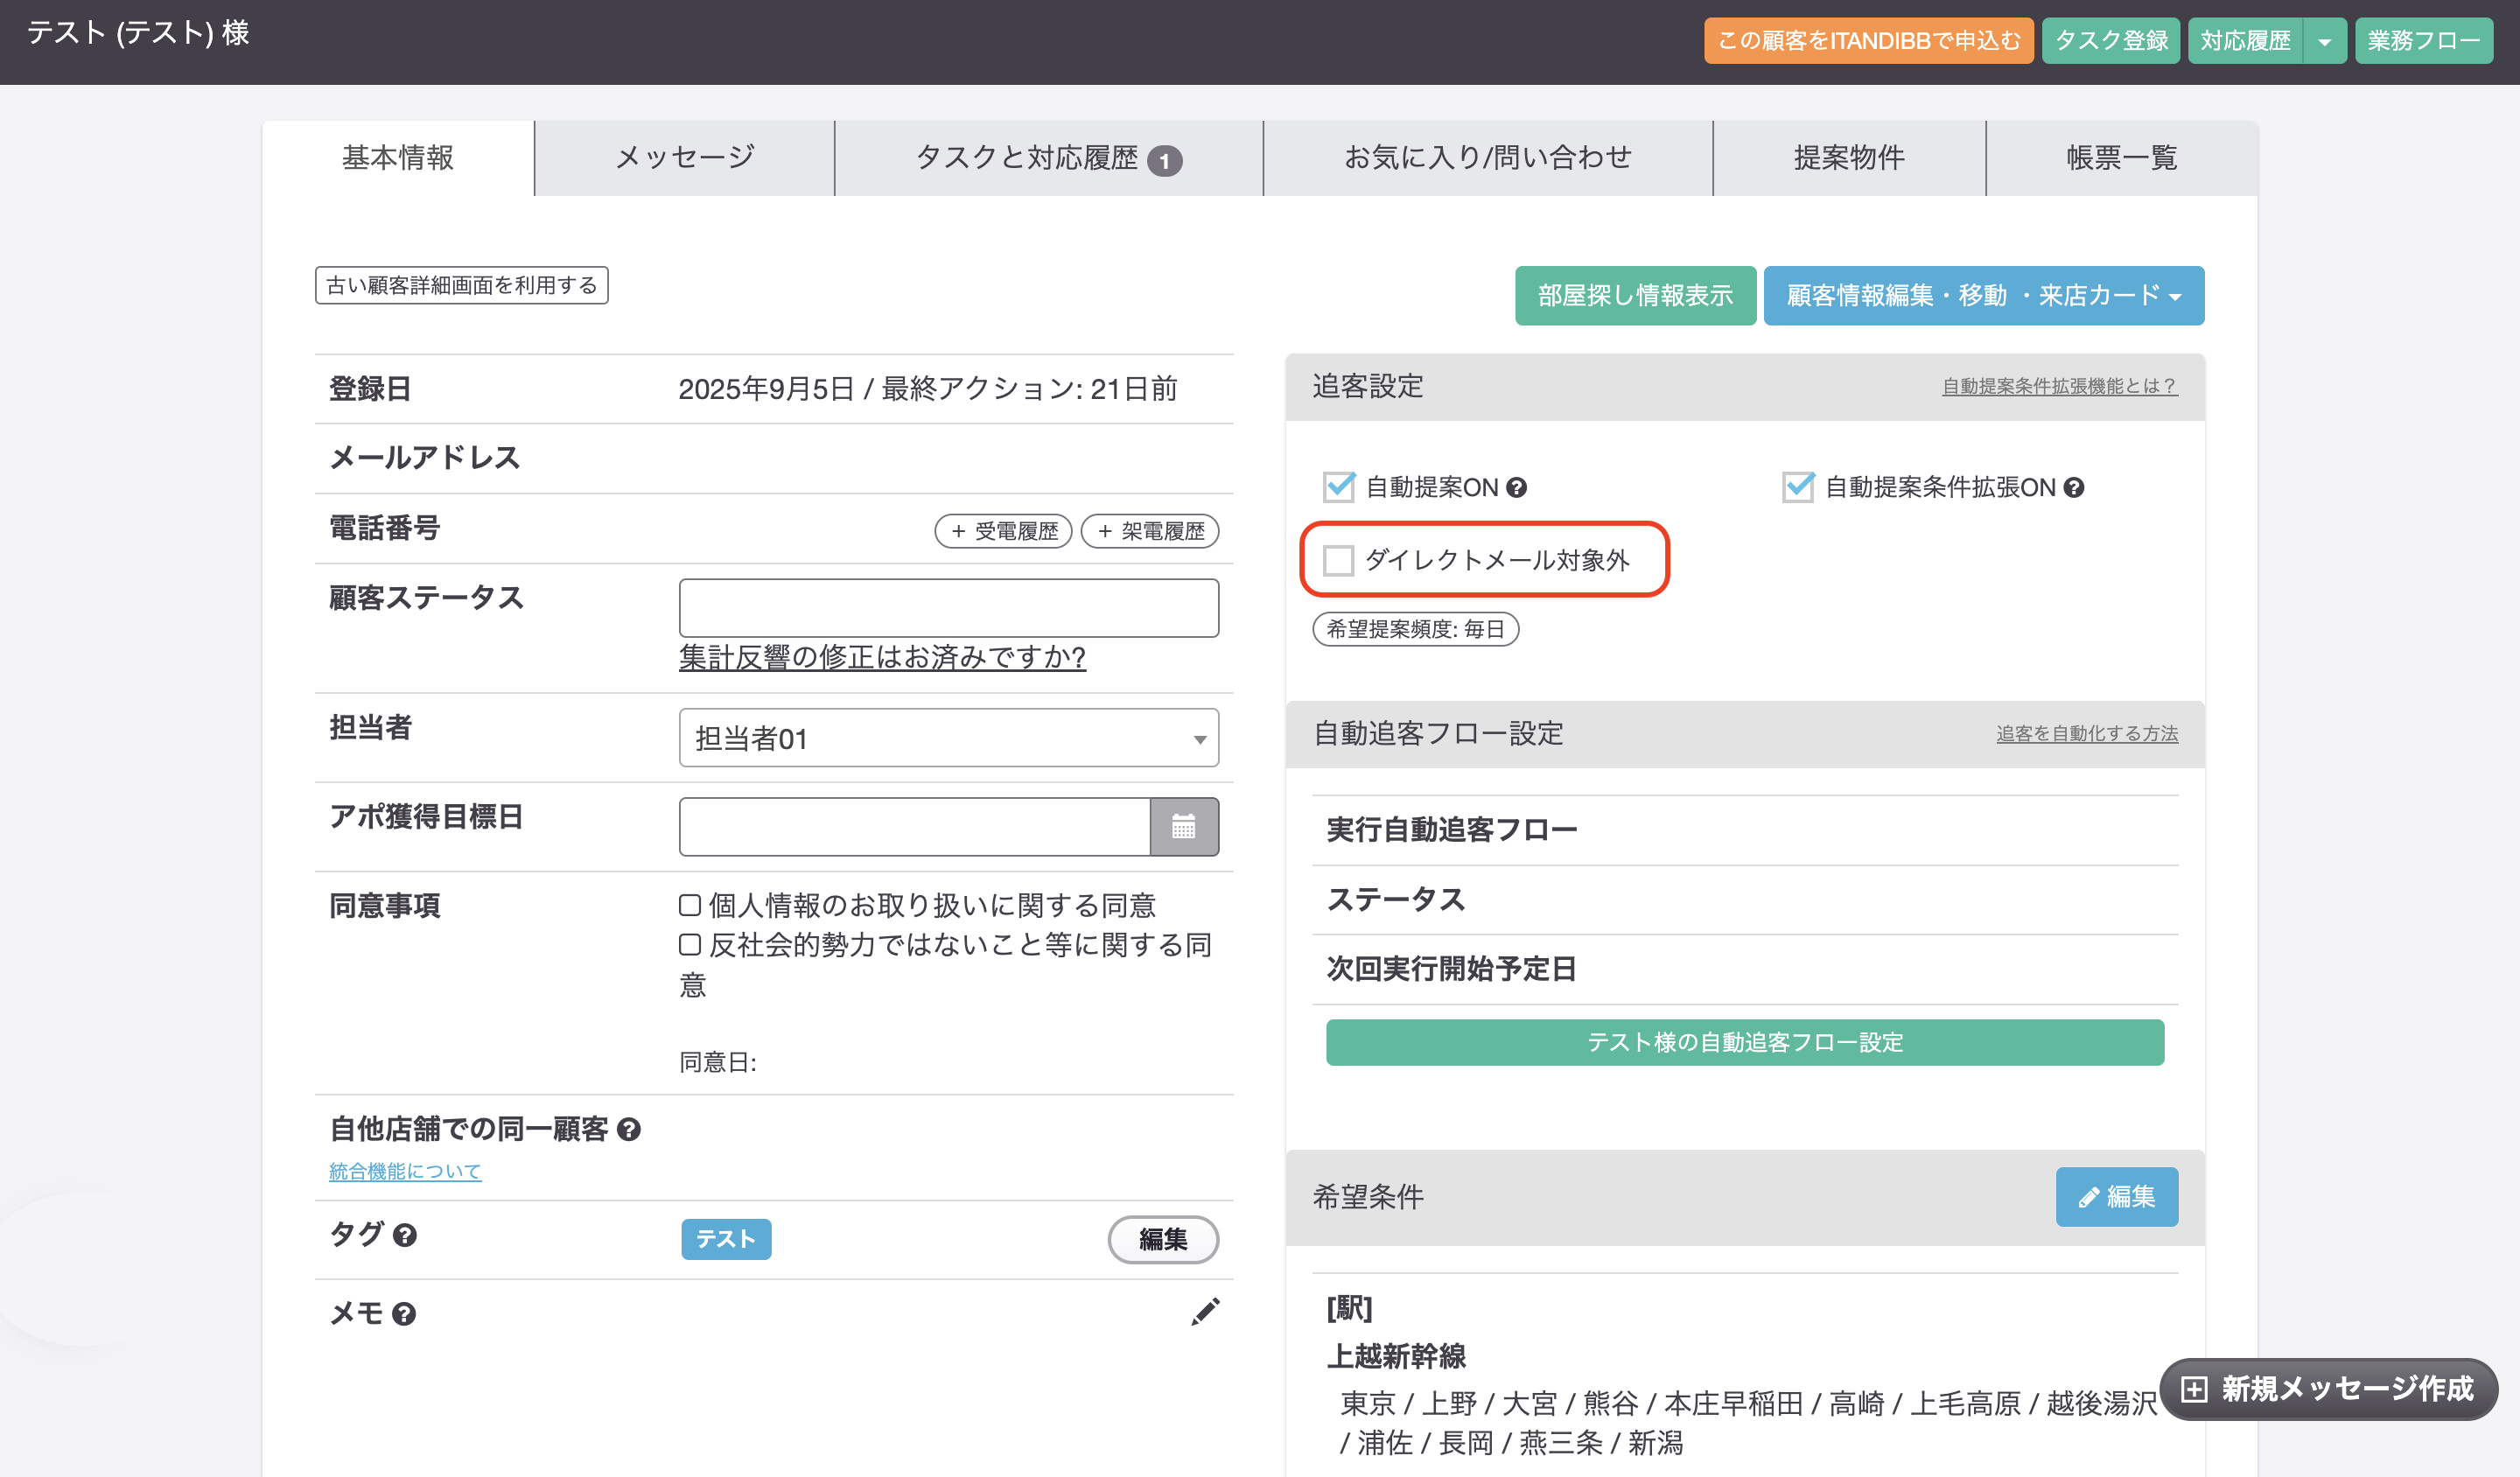Click 実行自動追客フロー row label
2520x1477 pixels.
click(x=1452, y=830)
